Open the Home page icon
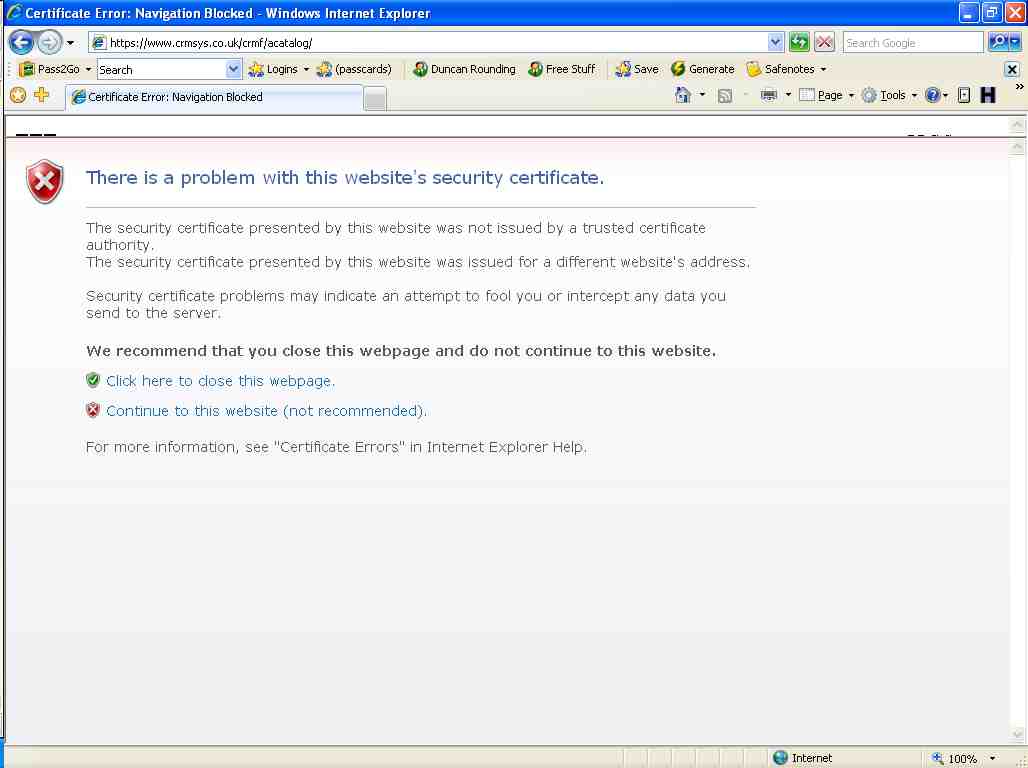Viewport: 1028px width, 768px height. pos(683,95)
